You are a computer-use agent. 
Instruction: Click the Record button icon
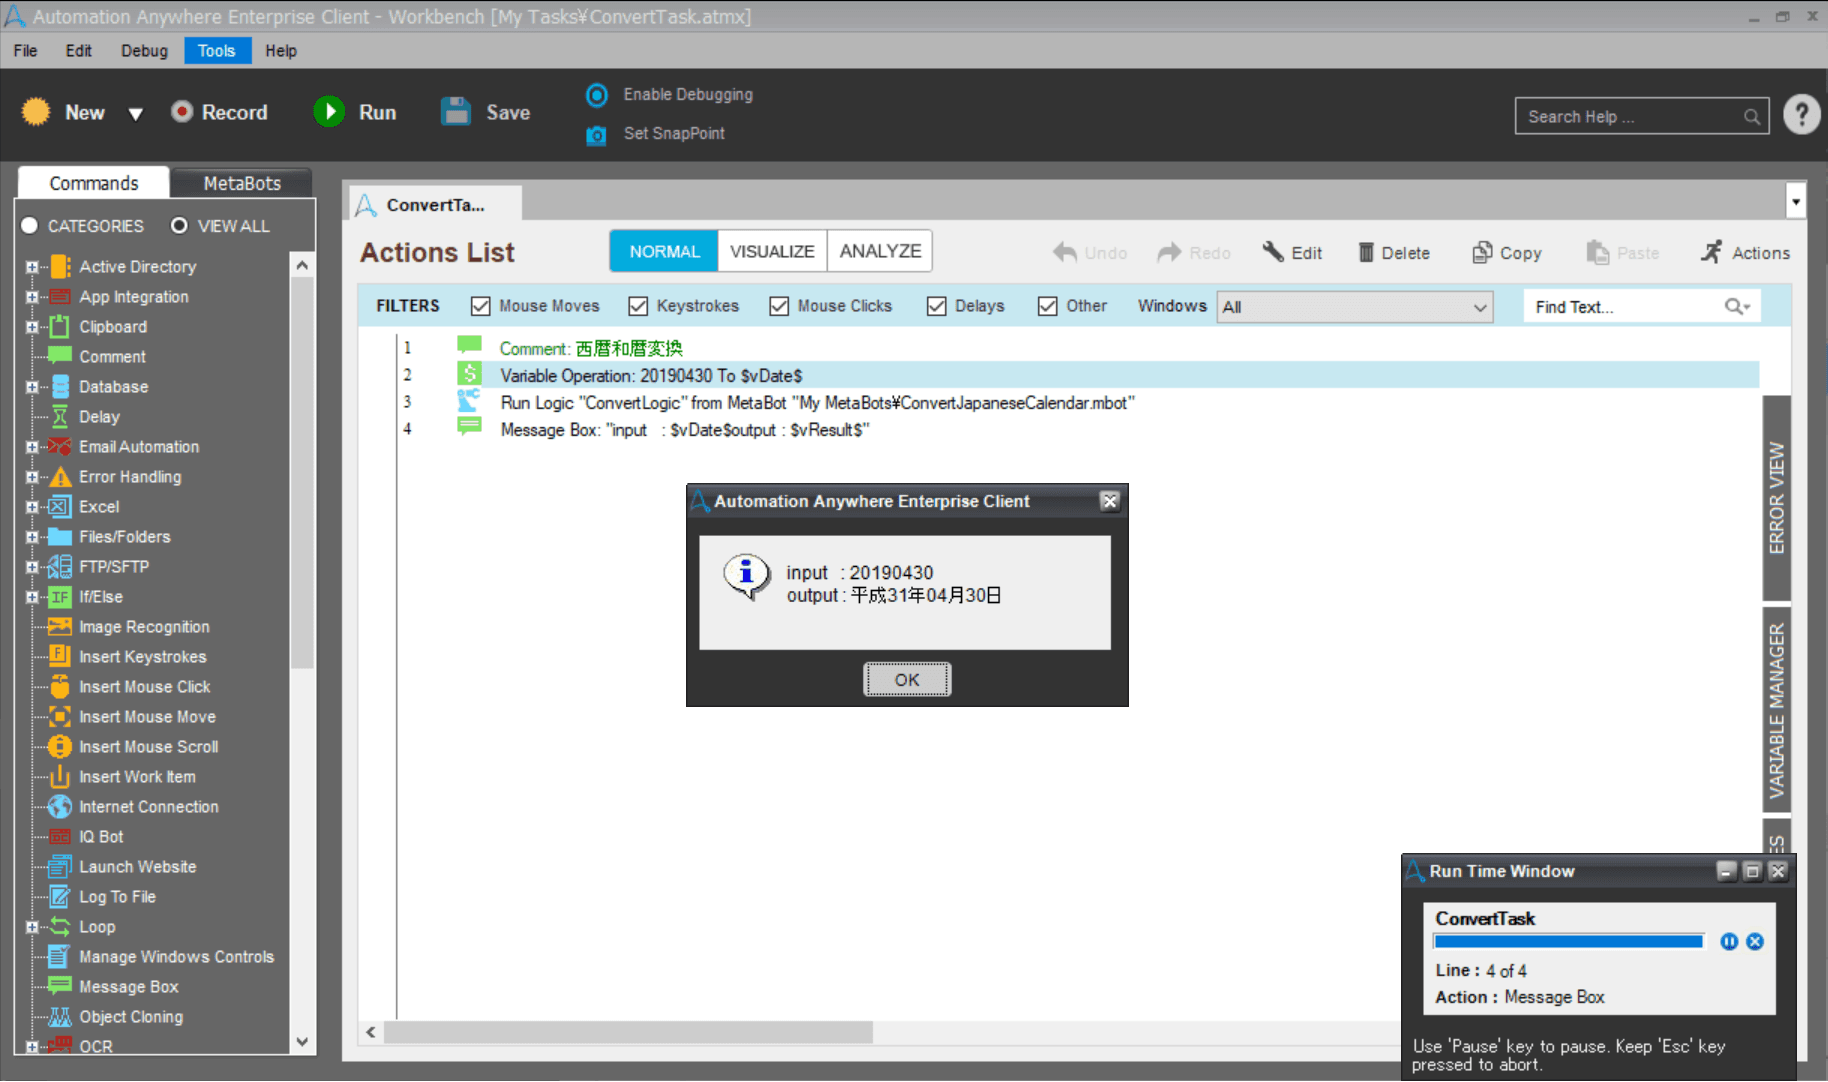click(181, 112)
